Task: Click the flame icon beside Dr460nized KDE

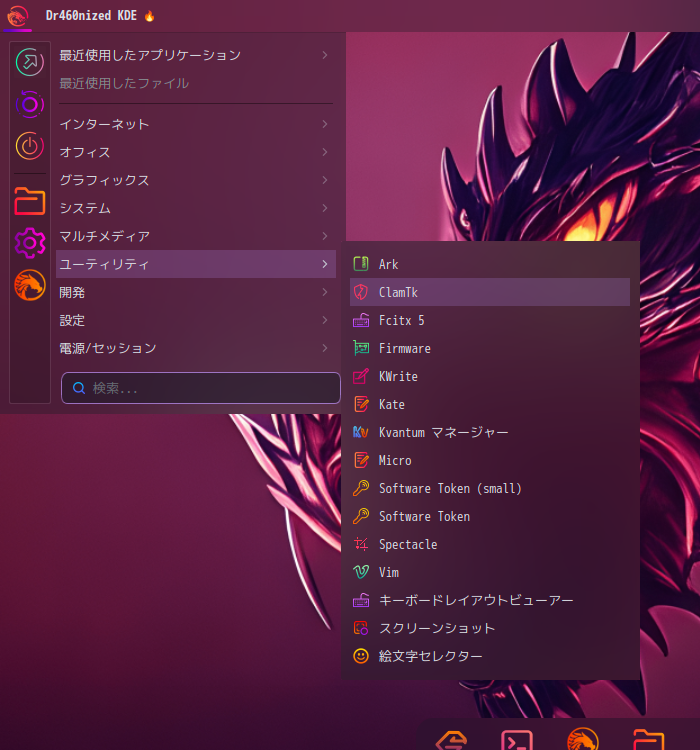Action: point(149,16)
